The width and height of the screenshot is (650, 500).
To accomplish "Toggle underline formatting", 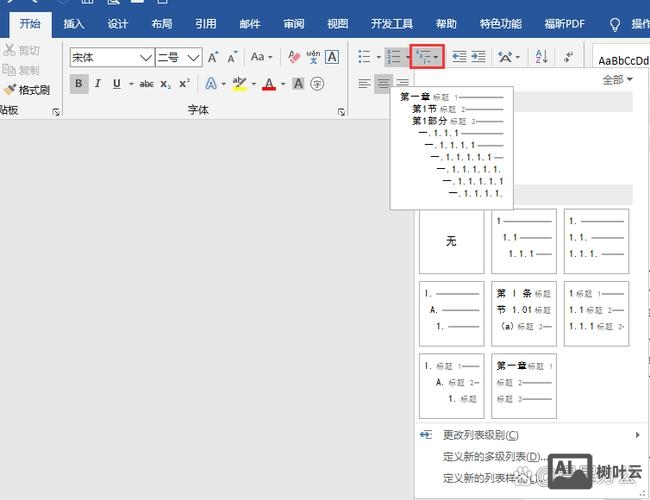I will click(x=117, y=84).
